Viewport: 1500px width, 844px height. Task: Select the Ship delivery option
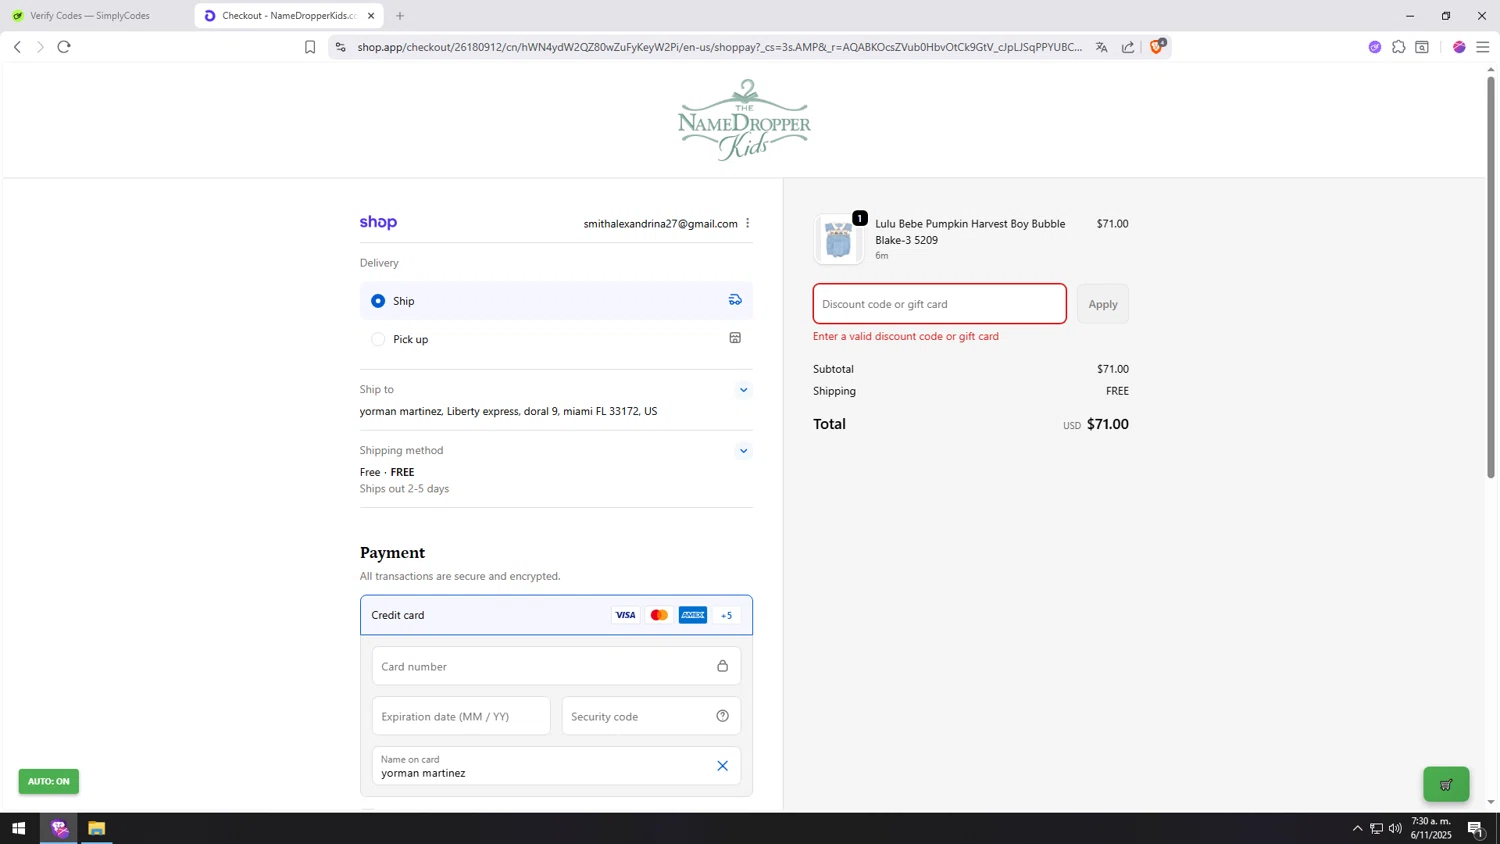pos(556,301)
